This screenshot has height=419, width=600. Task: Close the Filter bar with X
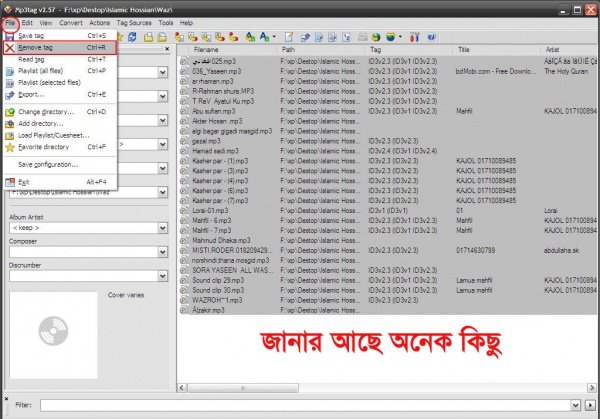(x=7, y=398)
